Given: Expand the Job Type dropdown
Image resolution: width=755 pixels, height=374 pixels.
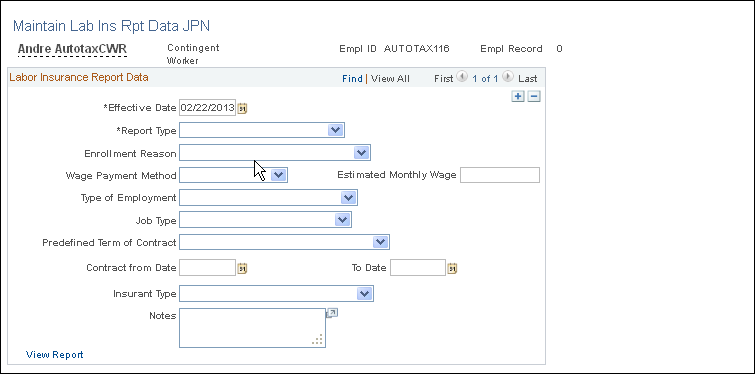Looking at the screenshot, I should tap(342, 220).
